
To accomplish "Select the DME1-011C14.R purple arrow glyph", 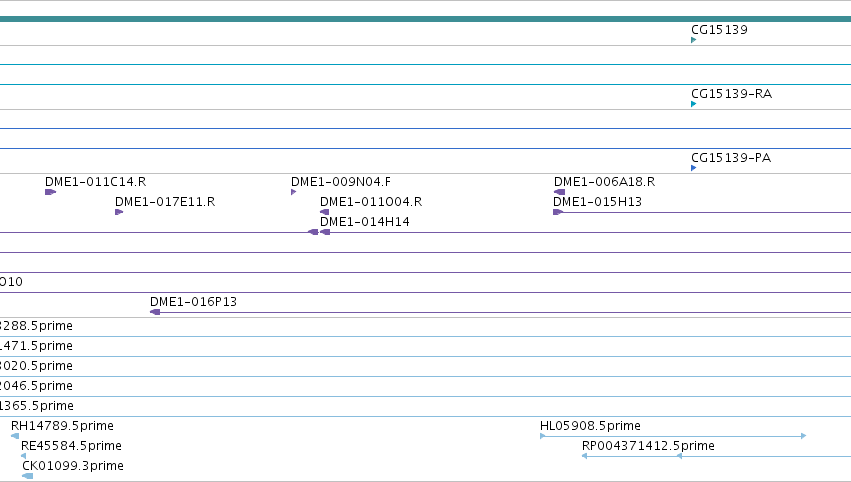I will (50, 192).
